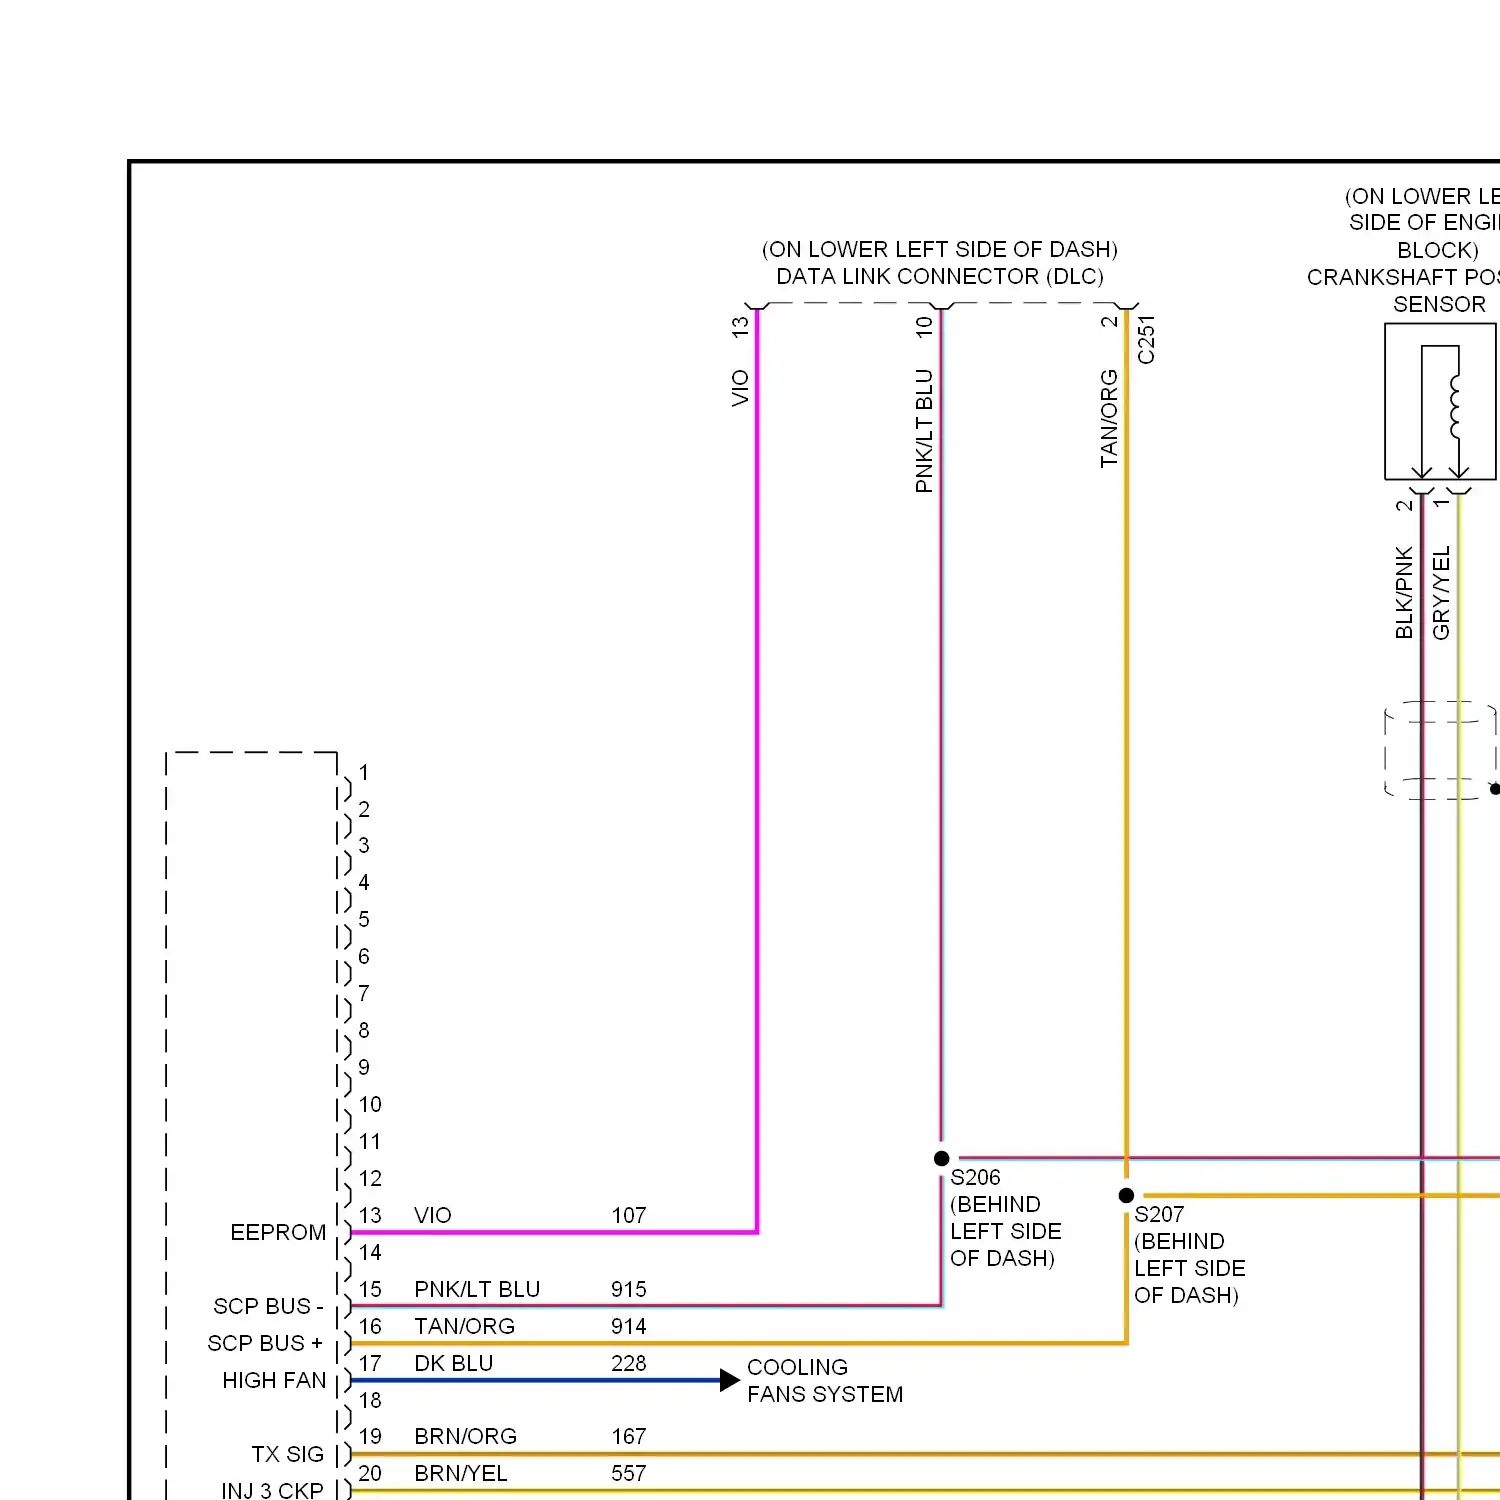Click the DATA LINK CONNECTOR (DLC) title
The image size is (1500, 1500).
tap(940, 276)
